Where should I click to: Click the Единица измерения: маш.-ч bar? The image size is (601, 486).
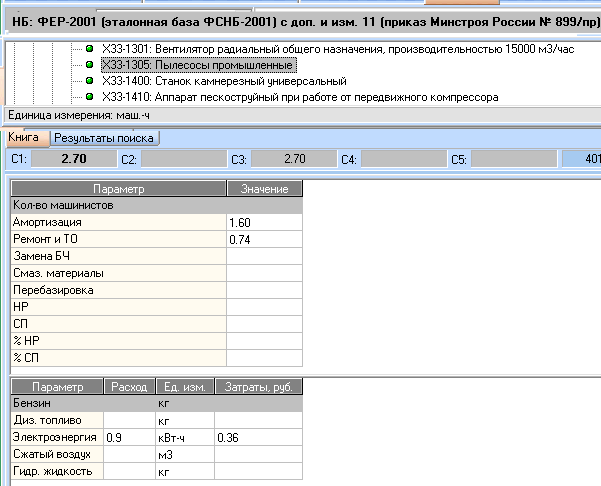303,115
